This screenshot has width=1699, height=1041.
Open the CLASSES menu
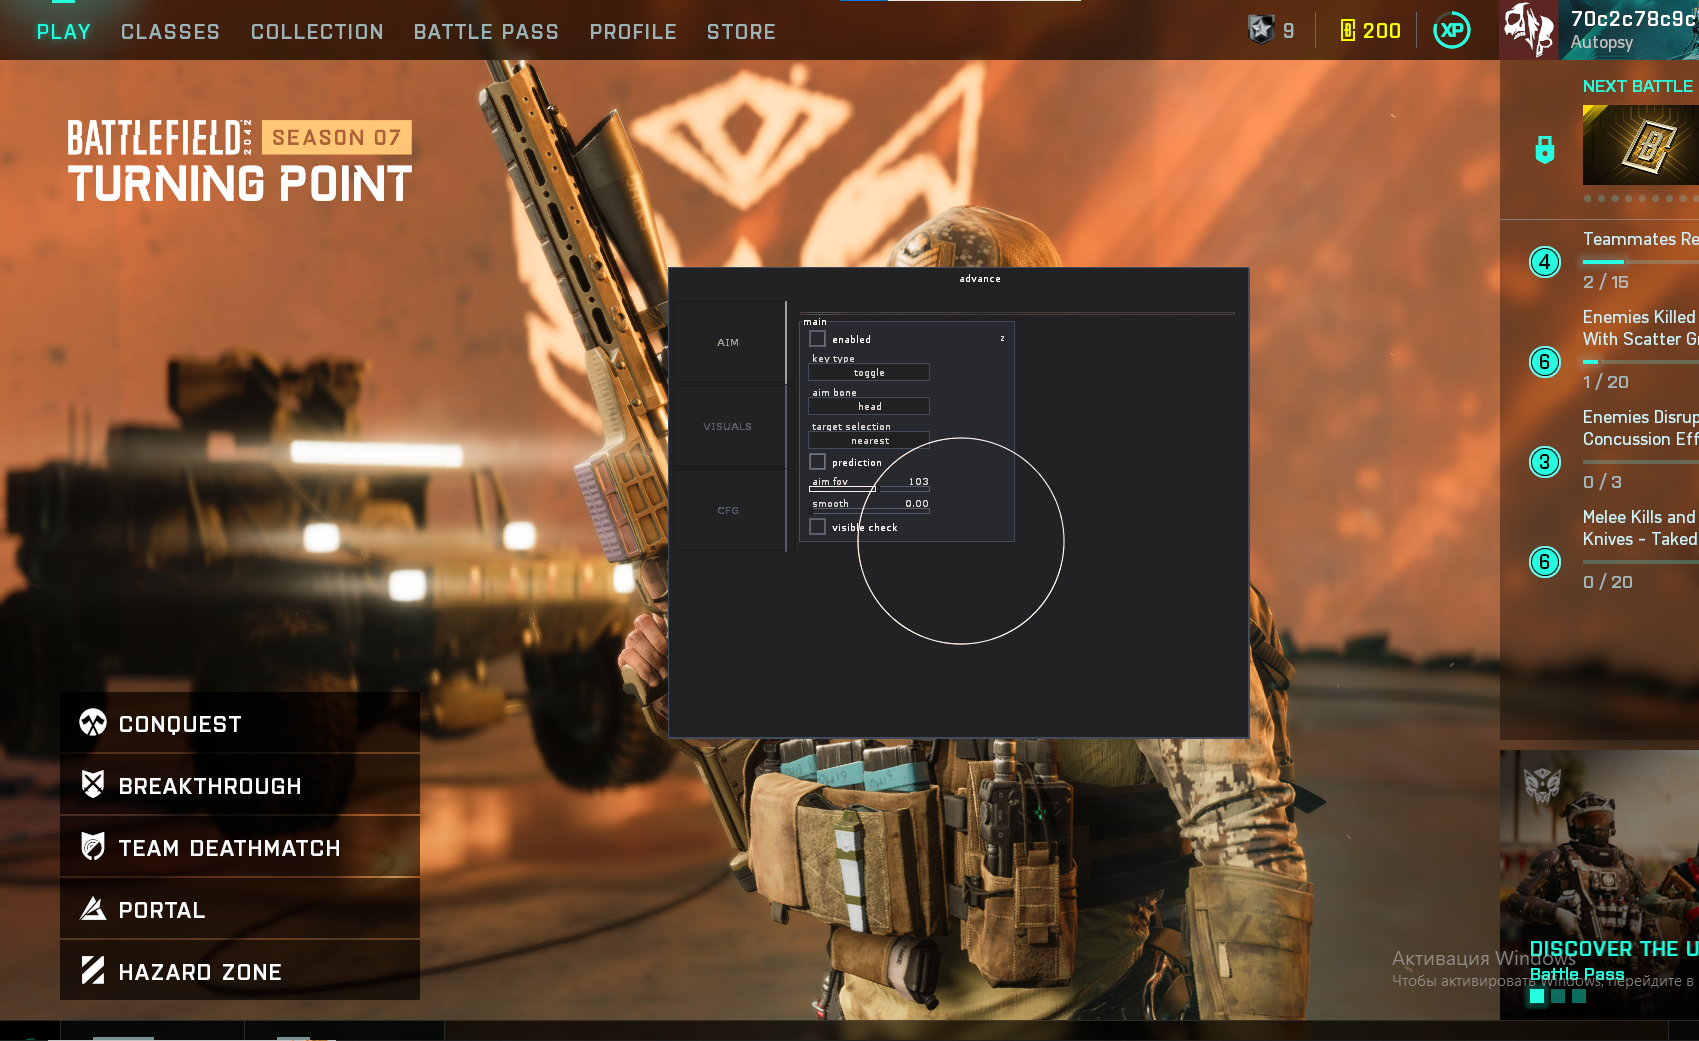[x=170, y=32]
